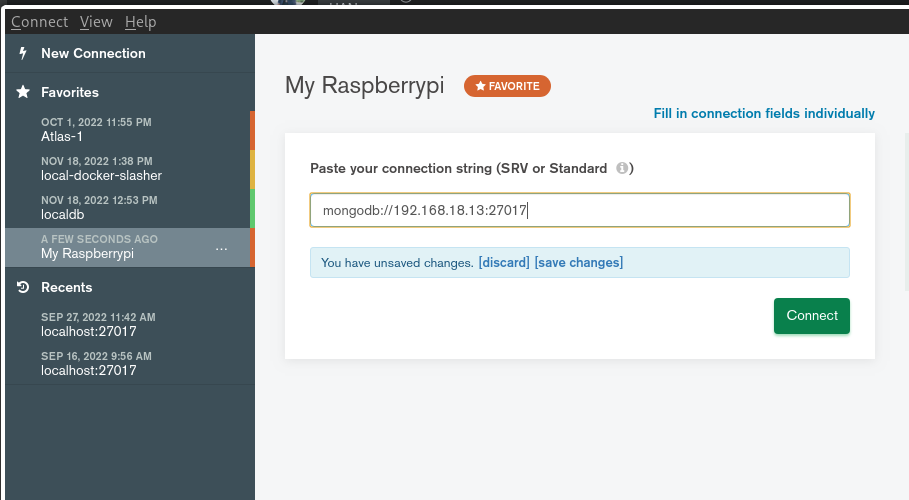This screenshot has width=909, height=500.
Task: Open recent localhost:27017 from Sep 27
Action: pos(130,325)
